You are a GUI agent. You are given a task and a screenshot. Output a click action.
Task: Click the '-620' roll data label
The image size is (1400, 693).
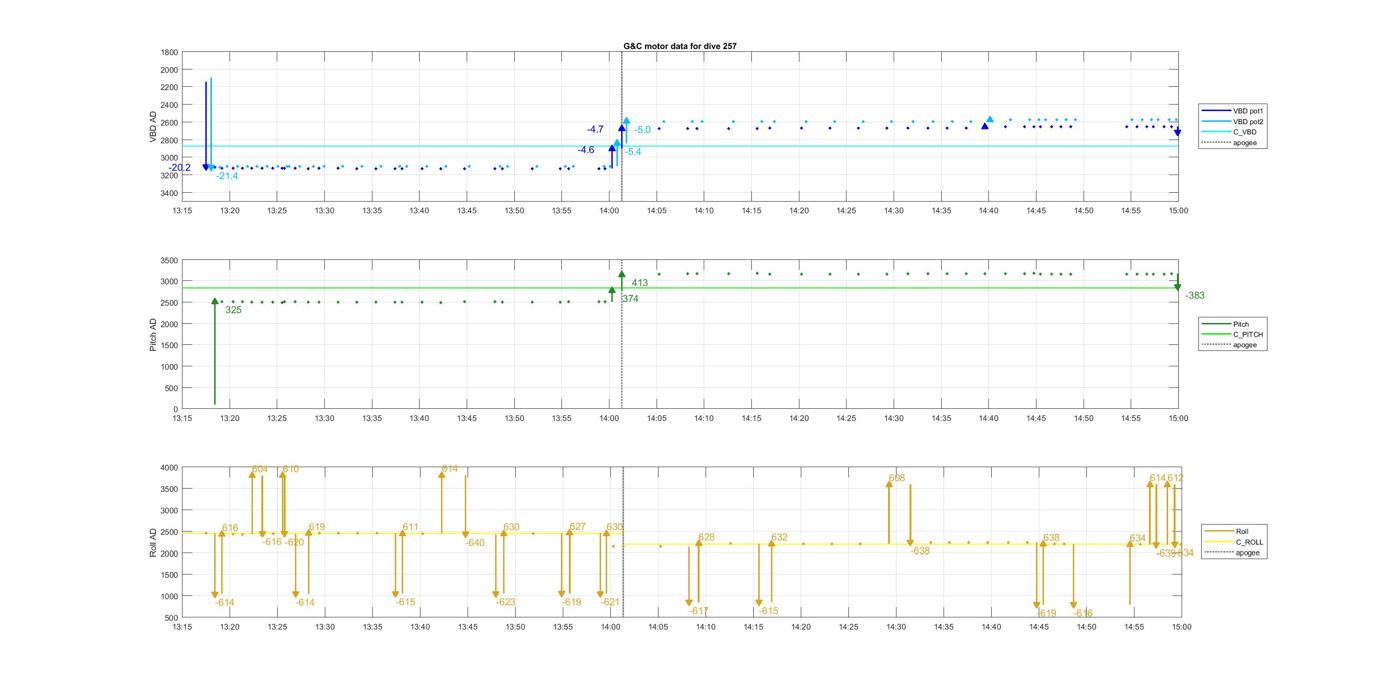[x=294, y=542]
